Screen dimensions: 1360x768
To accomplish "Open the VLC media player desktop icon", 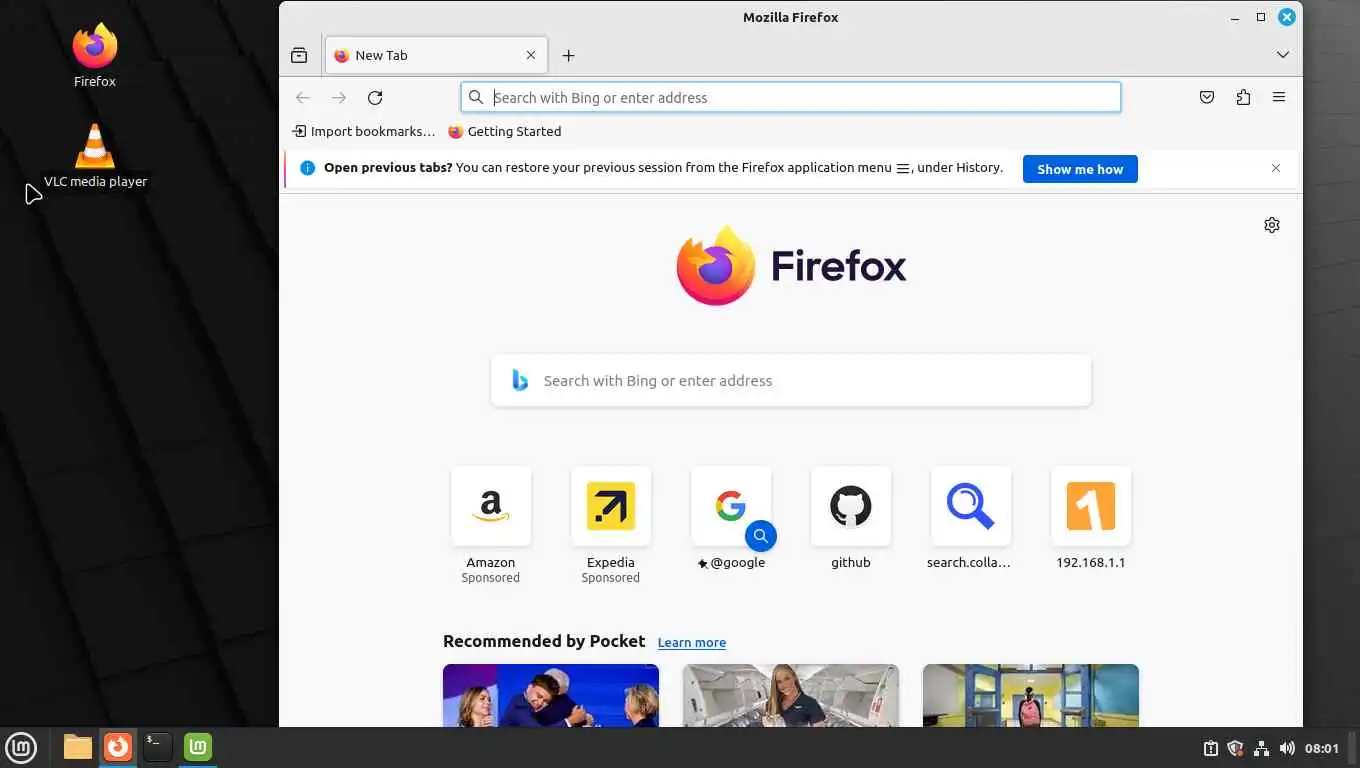I will 95,155.
